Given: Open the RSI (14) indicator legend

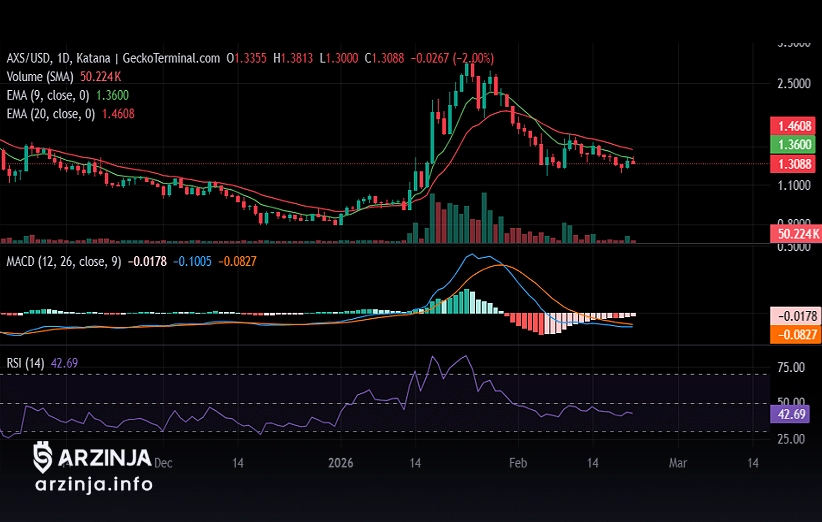Looking at the screenshot, I should pos(25,363).
